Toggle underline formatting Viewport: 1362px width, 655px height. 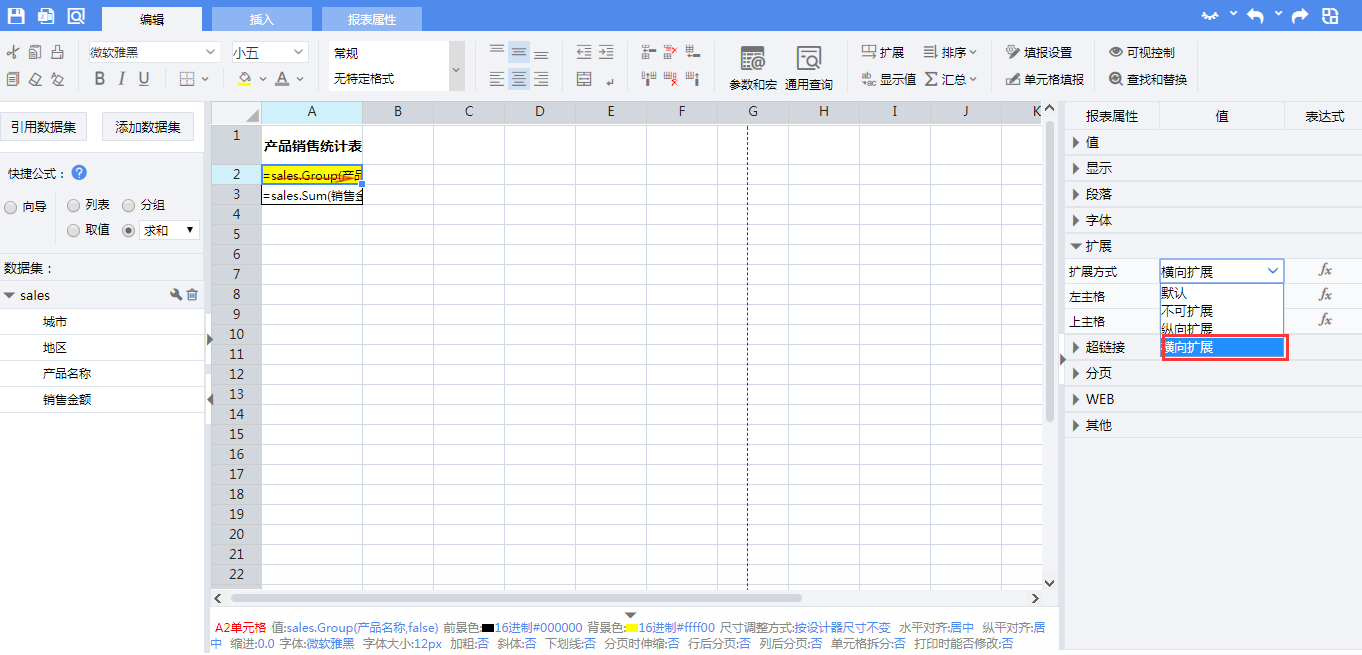(x=144, y=79)
